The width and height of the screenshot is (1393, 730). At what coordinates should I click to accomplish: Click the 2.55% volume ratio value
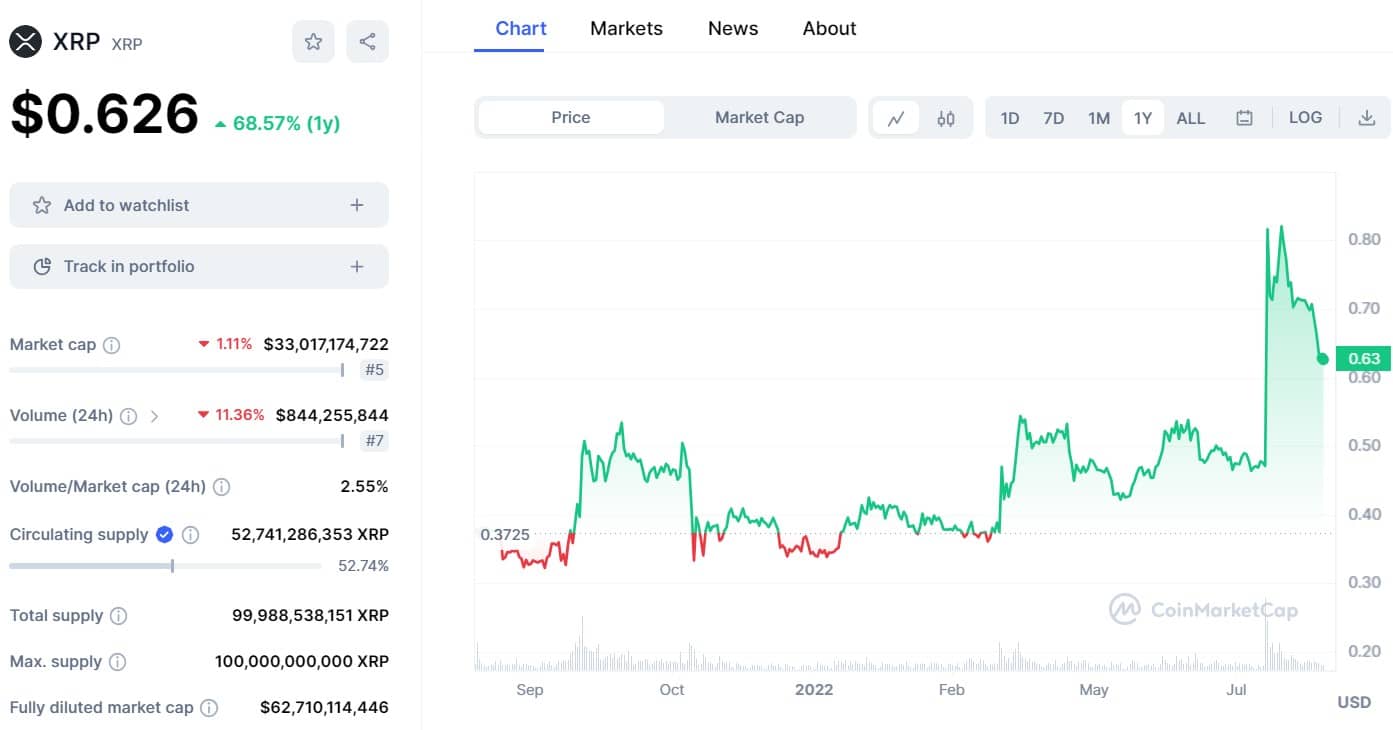[364, 487]
